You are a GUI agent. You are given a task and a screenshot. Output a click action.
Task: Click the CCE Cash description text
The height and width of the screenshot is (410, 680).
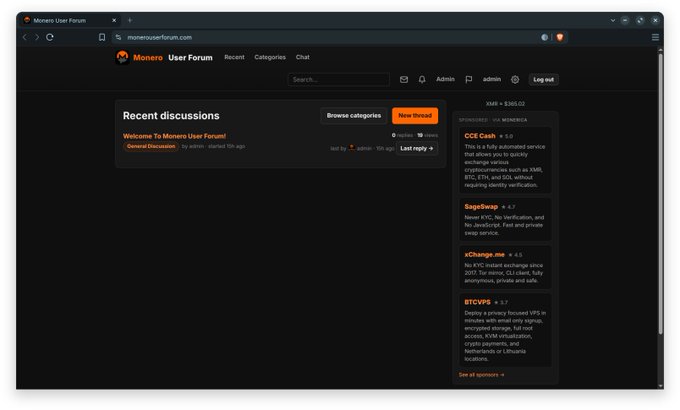(504, 166)
